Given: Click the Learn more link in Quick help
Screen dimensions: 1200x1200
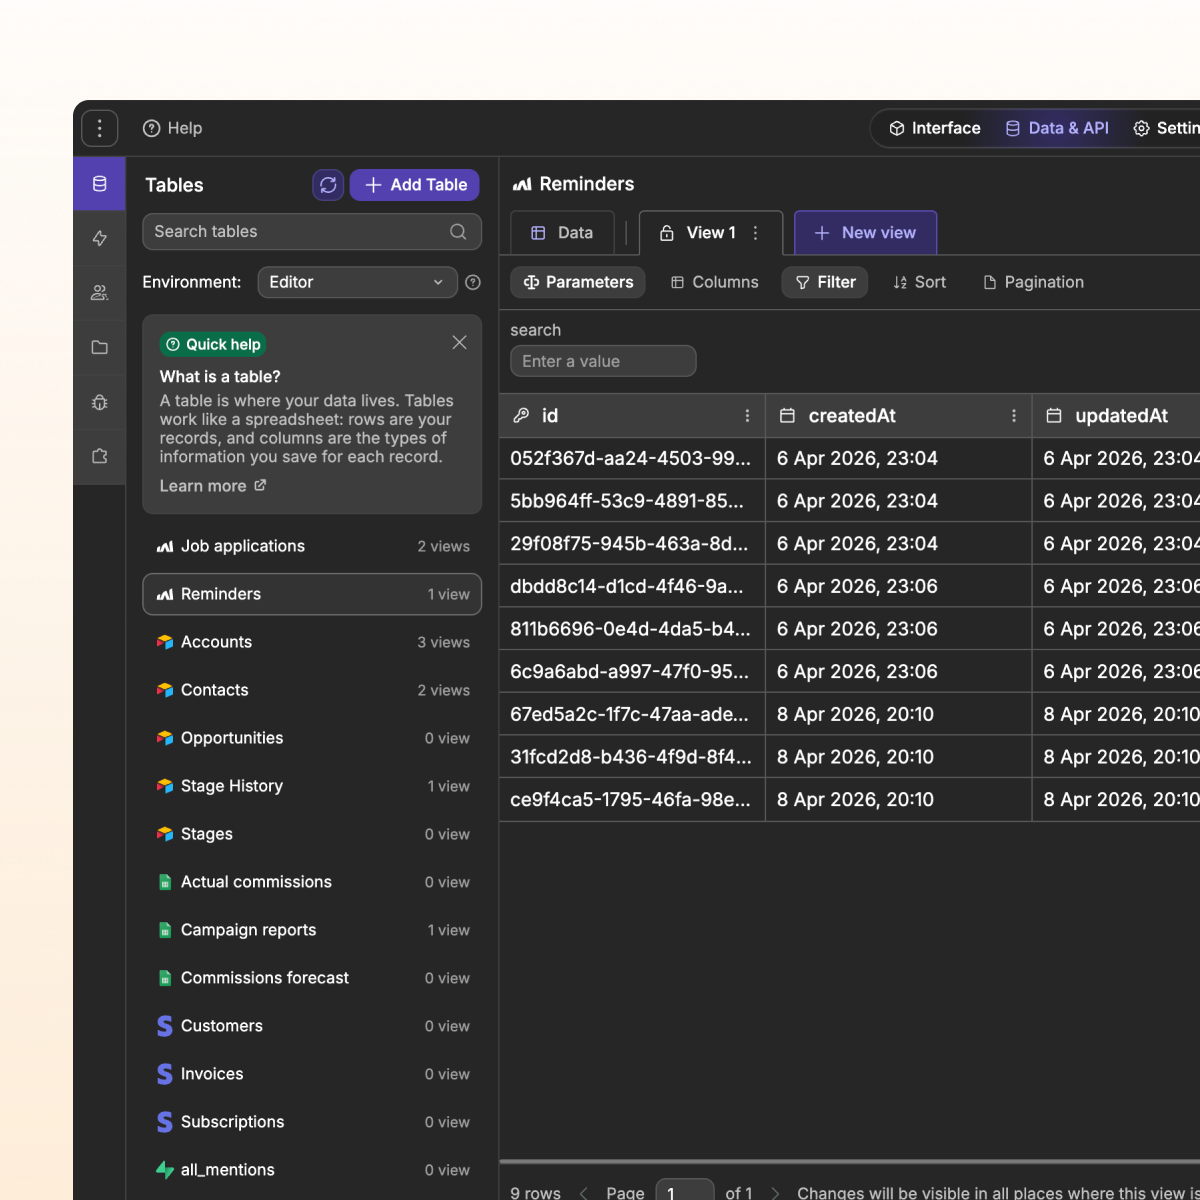Looking at the screenshot, I should (204, 485).
